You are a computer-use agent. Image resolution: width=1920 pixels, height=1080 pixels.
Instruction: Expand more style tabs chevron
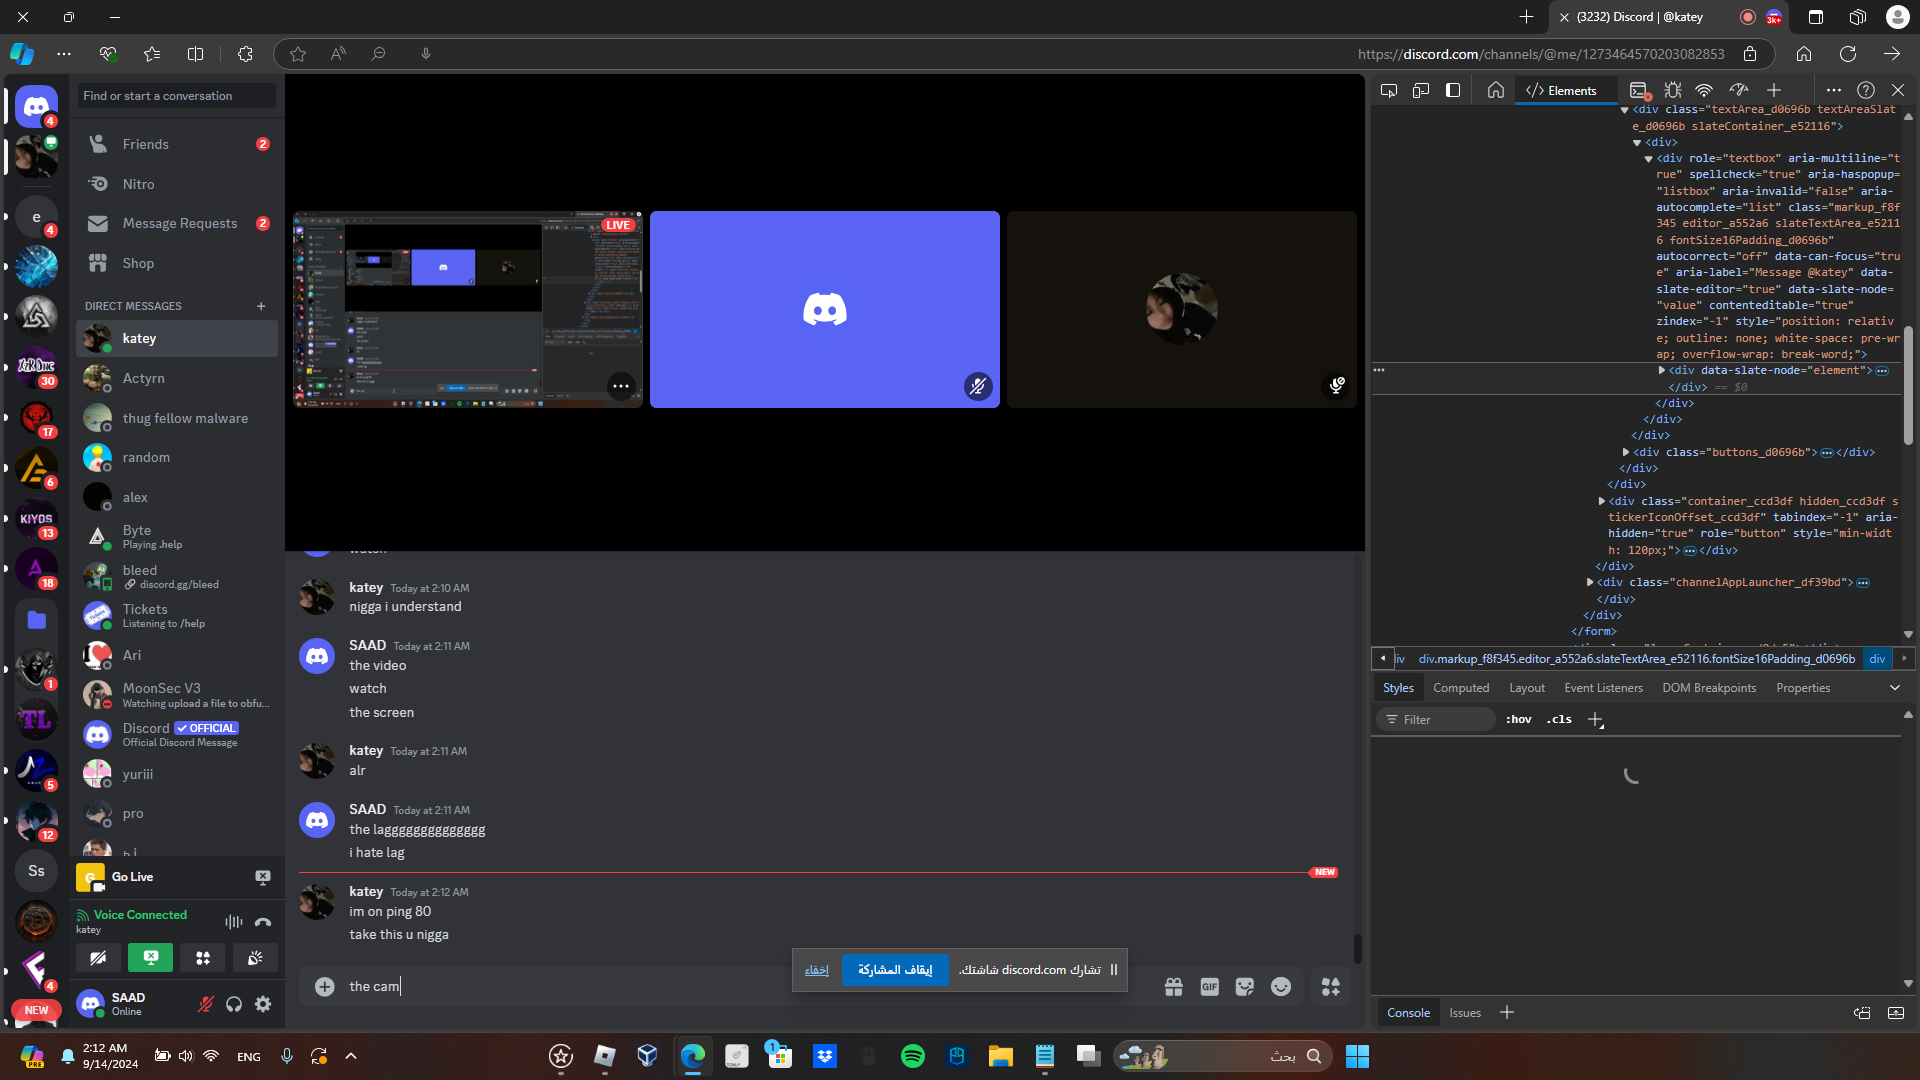[1894, 688]
